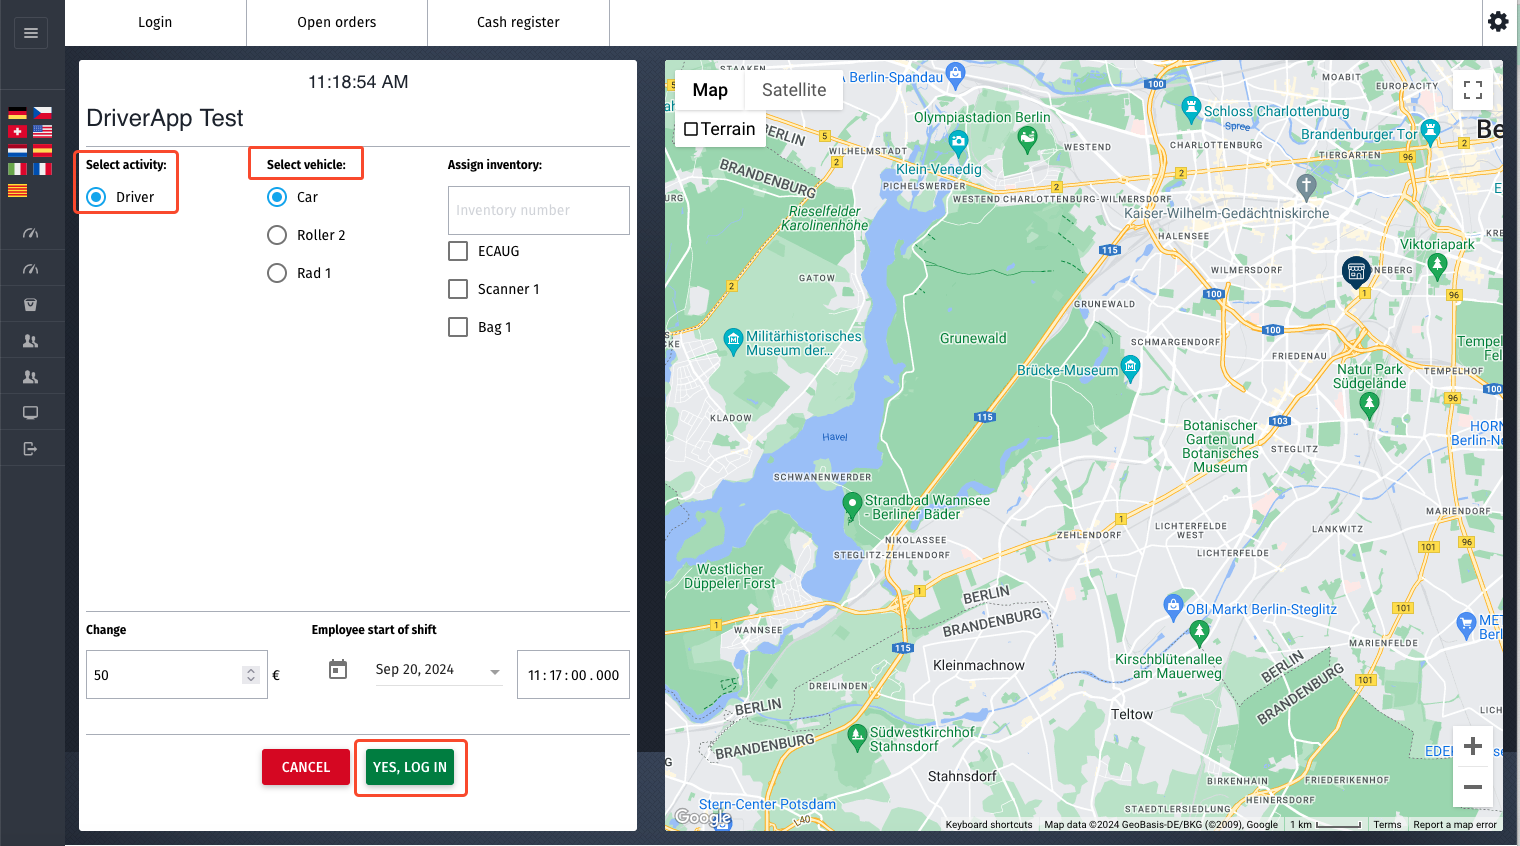The image size is (1520, 846).
Task: Open the Cash register tab
Action: coord(518,22)
